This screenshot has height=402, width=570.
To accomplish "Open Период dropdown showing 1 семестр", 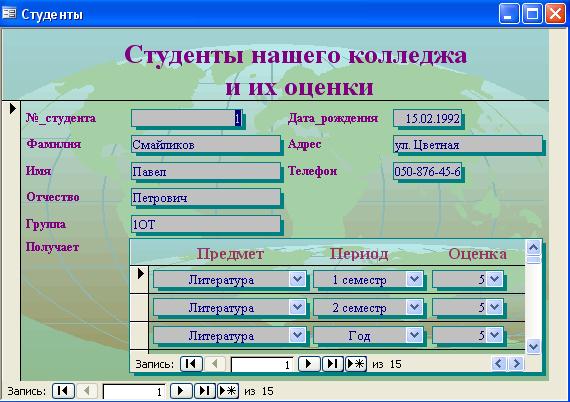I will [414, 280].
